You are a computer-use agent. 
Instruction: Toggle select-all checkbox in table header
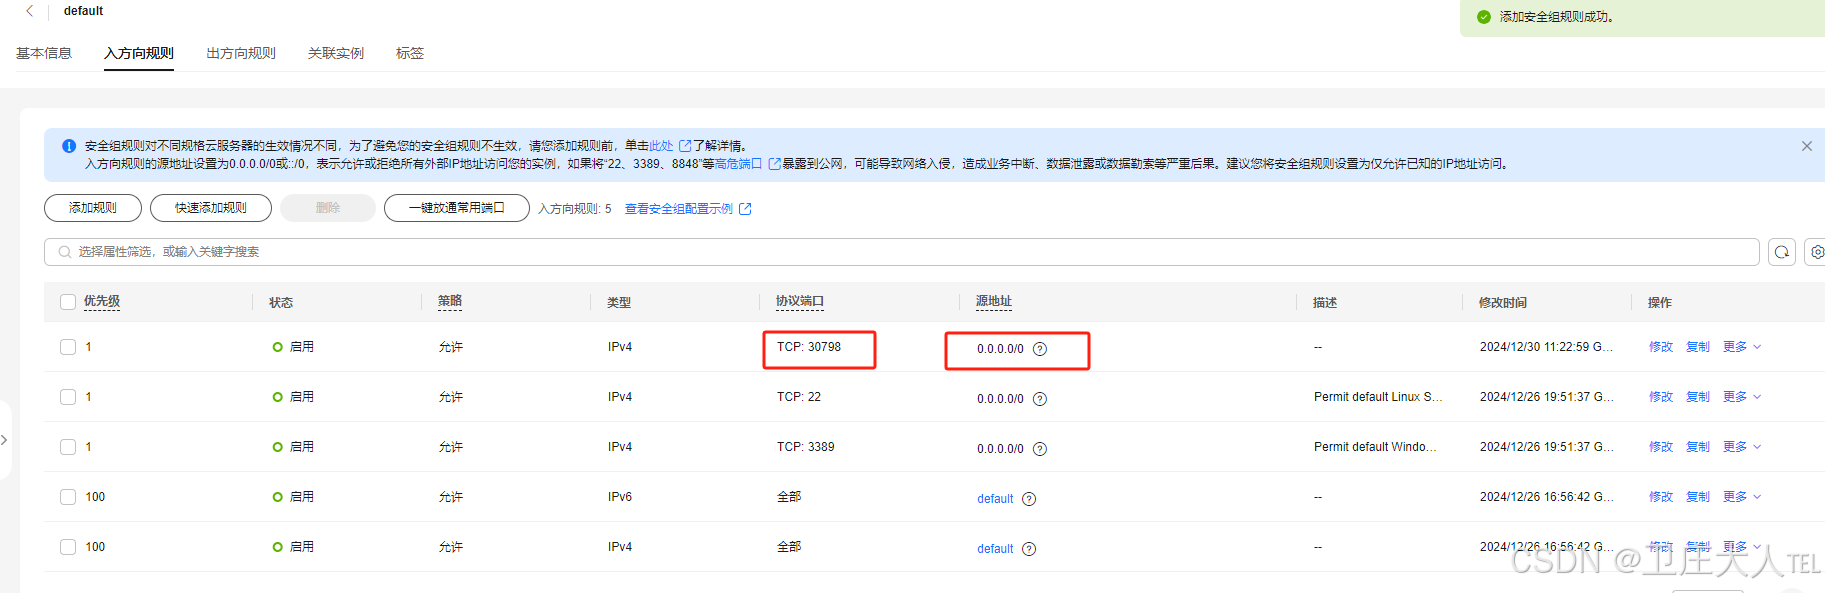[68, 302]
